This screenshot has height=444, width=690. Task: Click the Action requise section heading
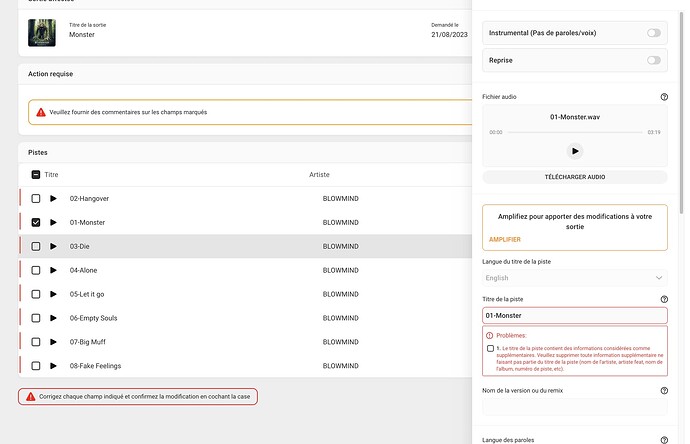pyautogui.click(x=51, y=74)
